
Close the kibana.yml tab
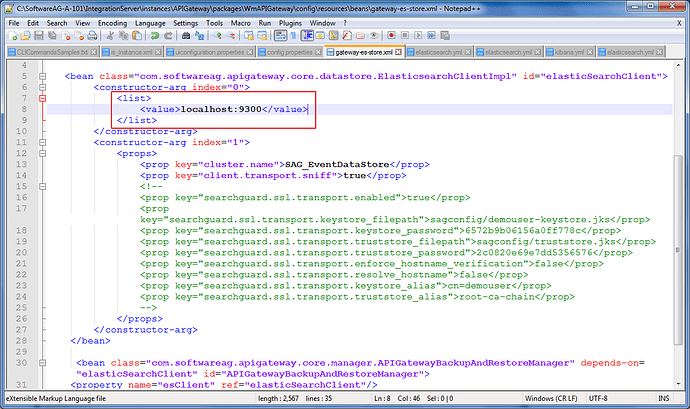[590, 52]
